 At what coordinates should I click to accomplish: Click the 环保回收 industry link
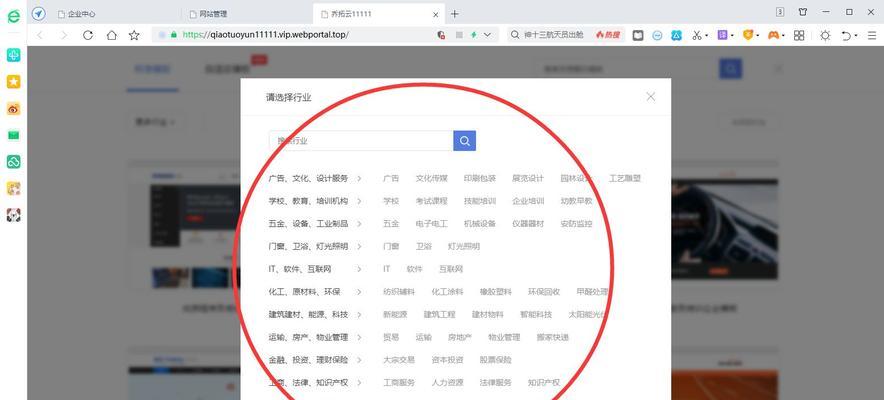[544, 292]
